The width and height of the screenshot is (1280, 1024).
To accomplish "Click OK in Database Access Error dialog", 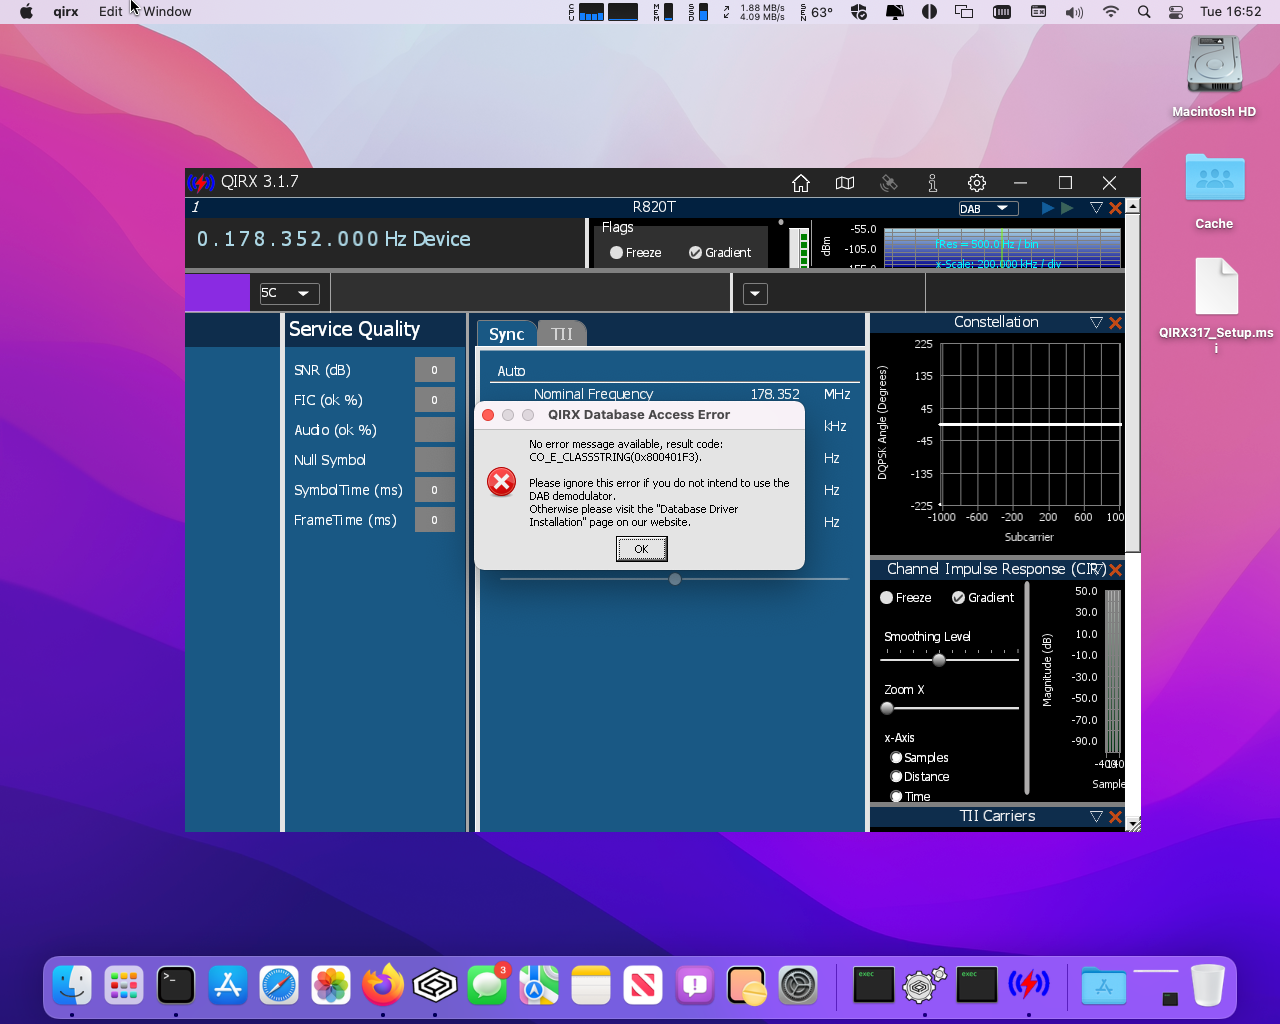I will click(x=641, y=549).
